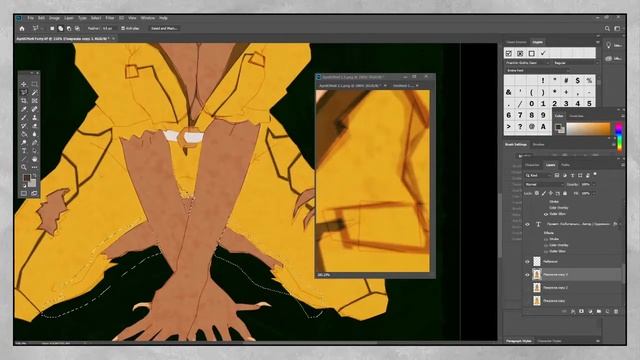Choose Add to selection mode

tap(60, 29)
